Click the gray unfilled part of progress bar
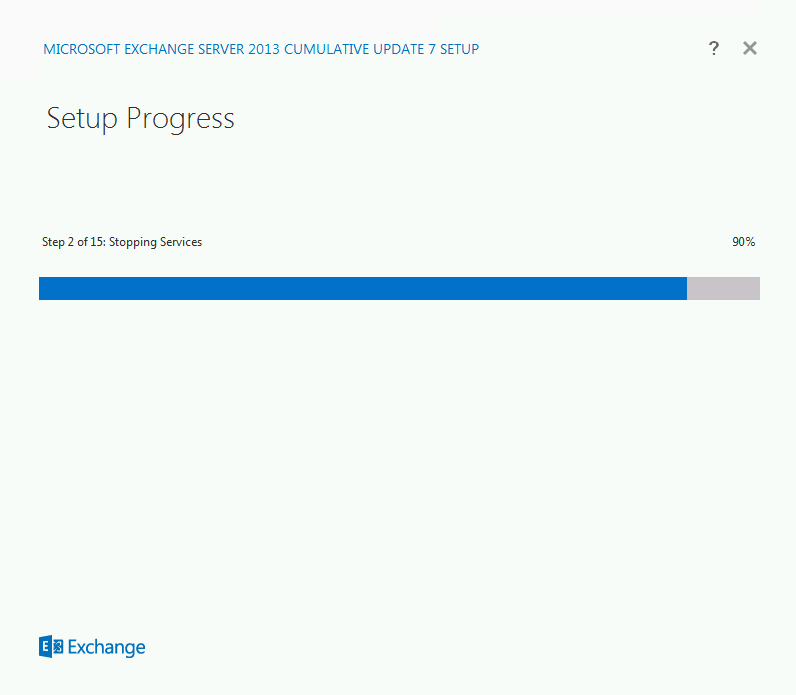The image size is (796, 695). [x=723, y=288]
